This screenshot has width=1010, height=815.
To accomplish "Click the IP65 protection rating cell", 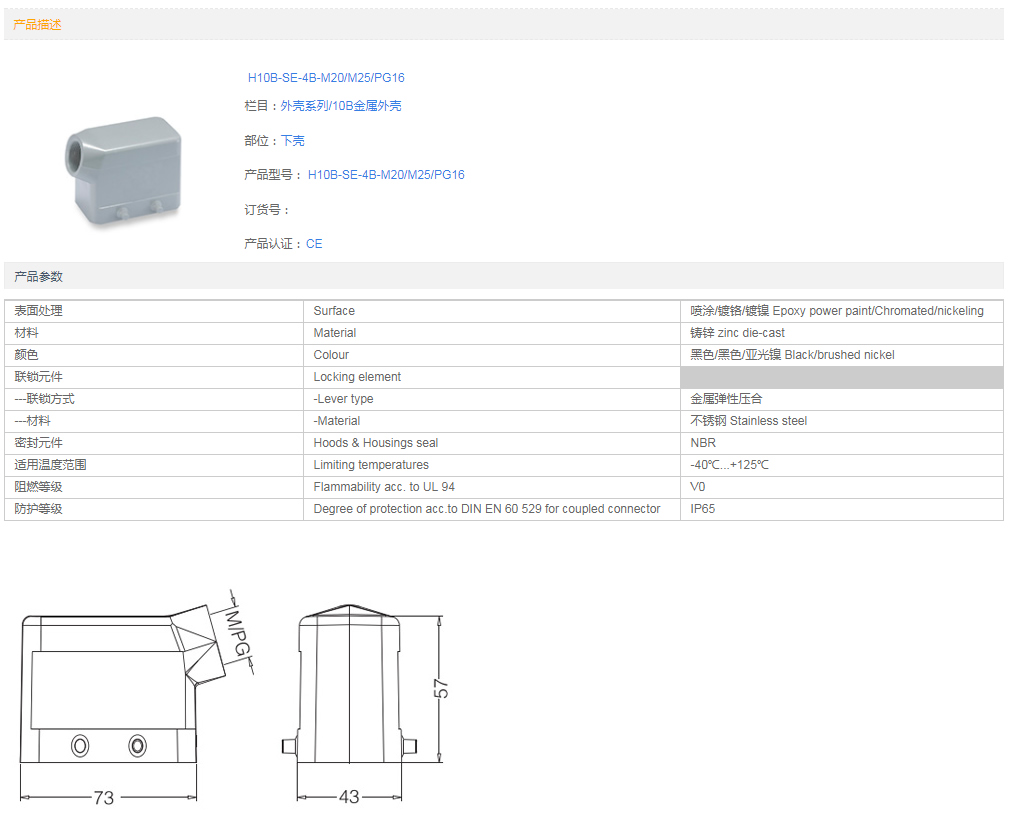I will pos(703,509).
